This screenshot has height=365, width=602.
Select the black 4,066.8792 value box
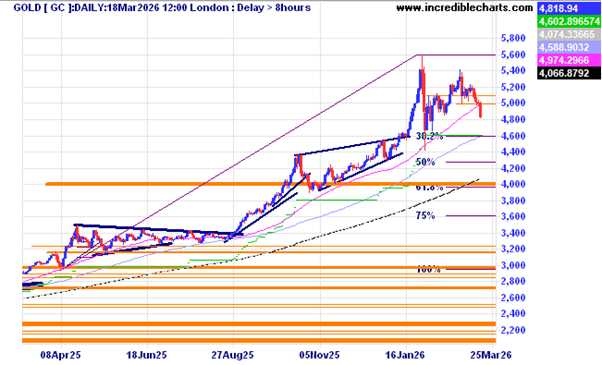(x=569, y=73)
